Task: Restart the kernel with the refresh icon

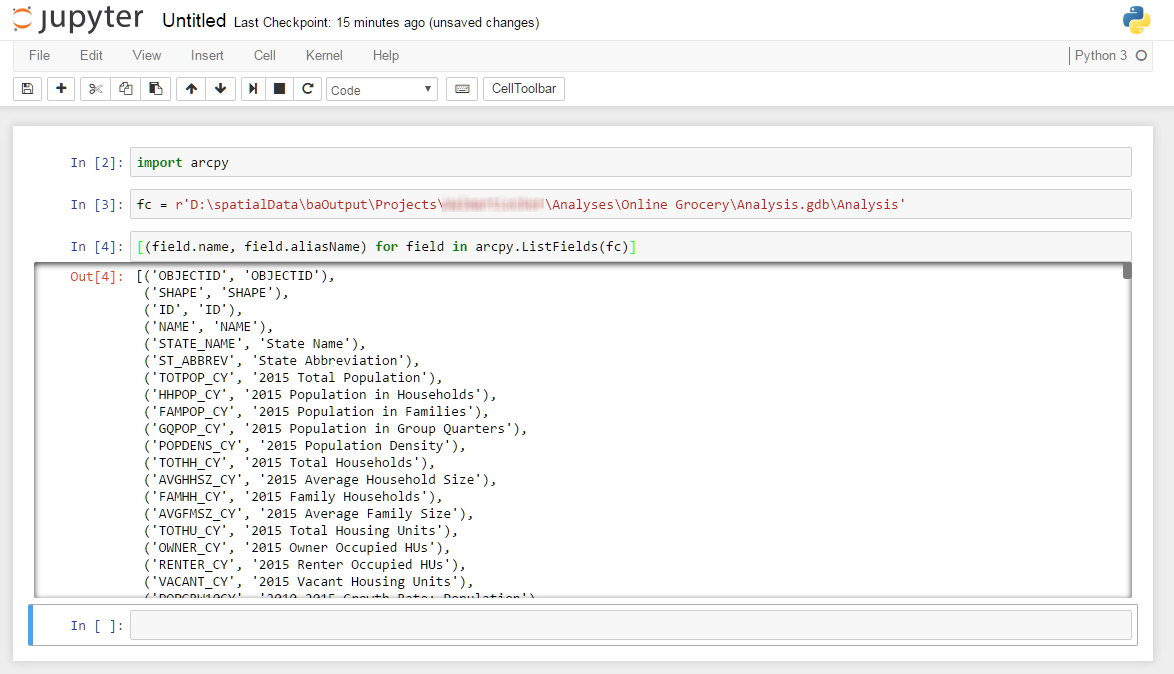Action: [309, 88]
